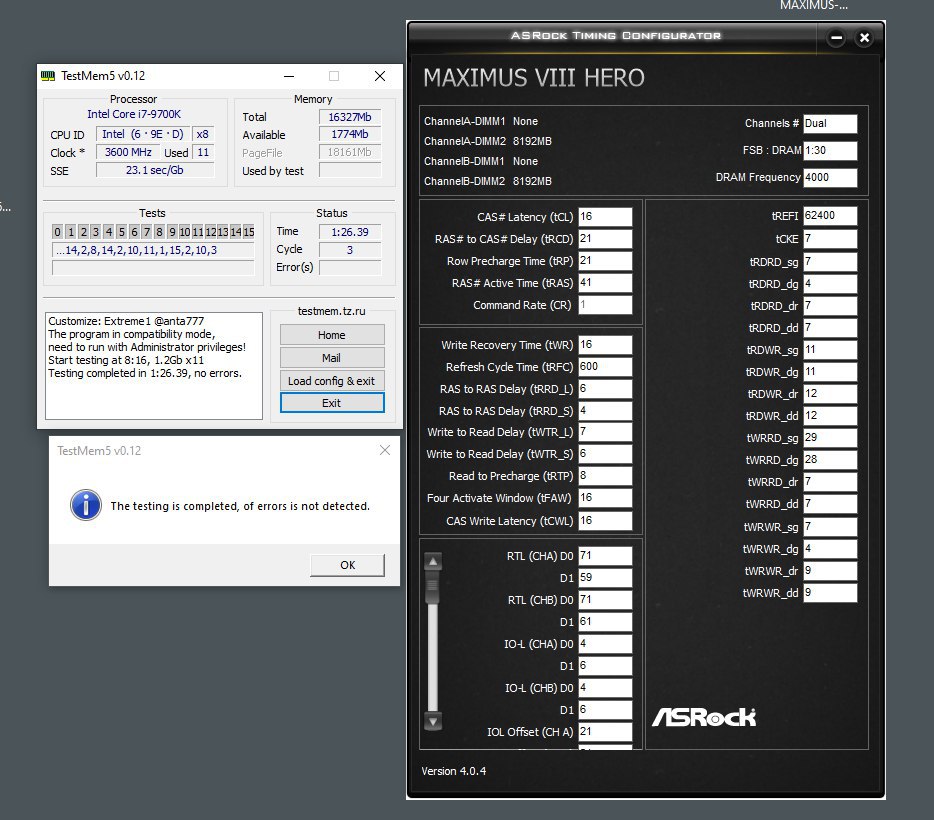Click the tWTR_S value field
934x820 pixels.
pos(605,454)
